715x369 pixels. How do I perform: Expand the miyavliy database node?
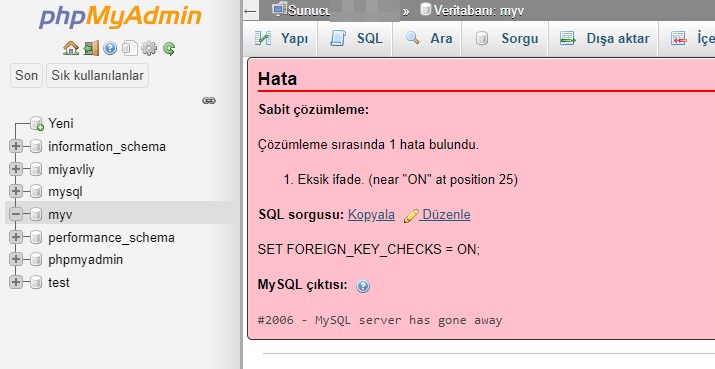pos(16,169)
